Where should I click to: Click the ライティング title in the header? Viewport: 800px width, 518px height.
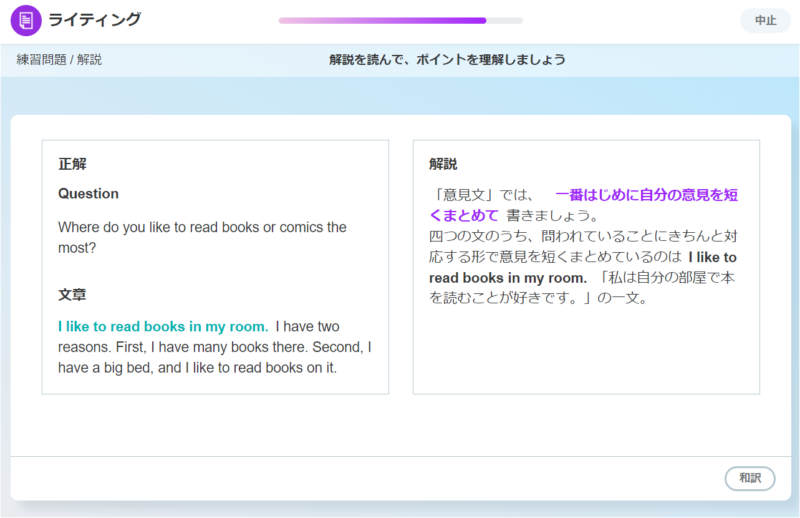click(x=95, y=20)
